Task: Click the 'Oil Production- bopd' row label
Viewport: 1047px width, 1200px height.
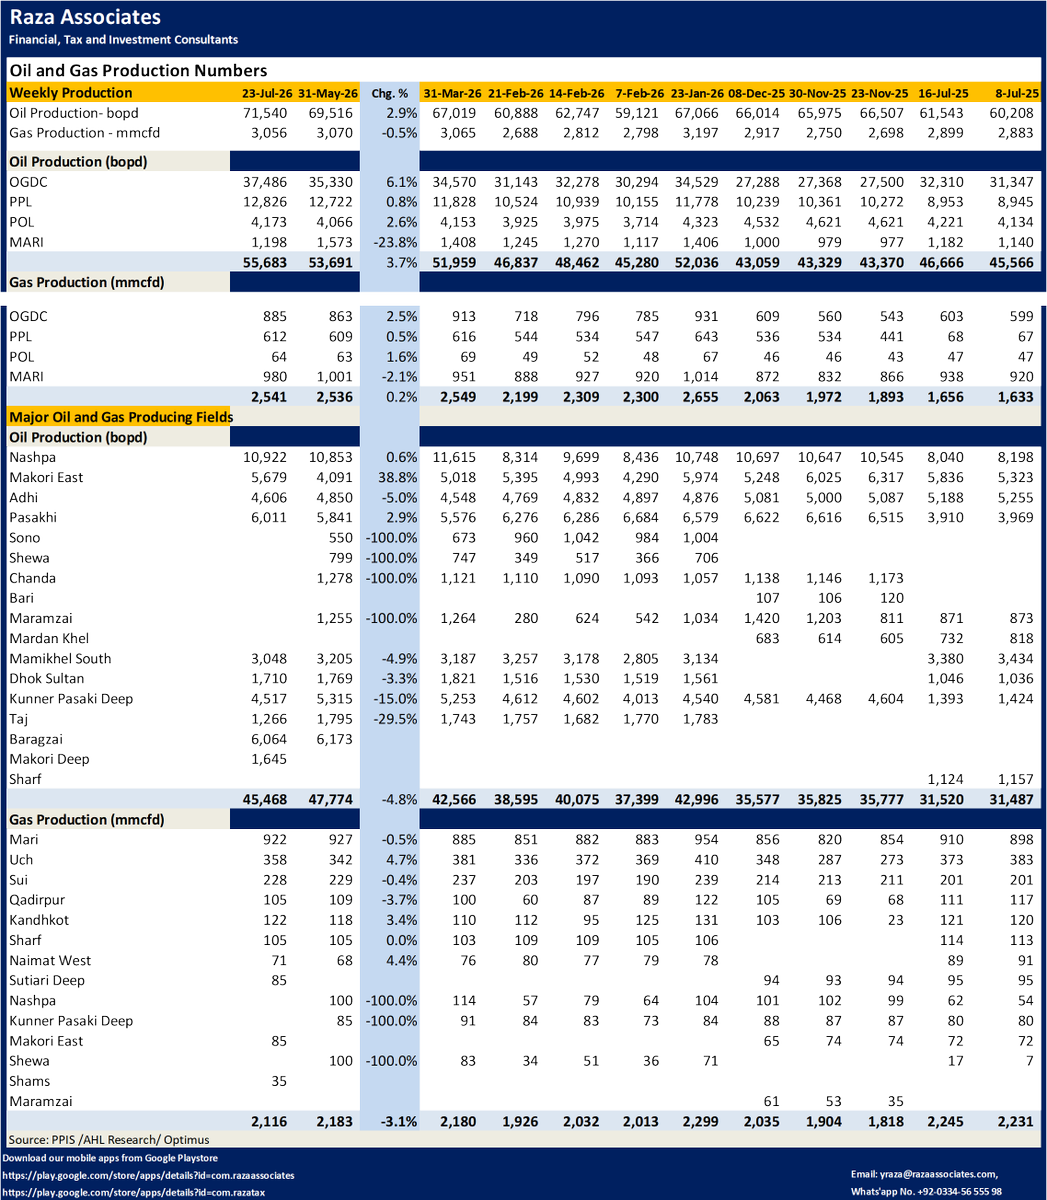Action: coord(74,113)
